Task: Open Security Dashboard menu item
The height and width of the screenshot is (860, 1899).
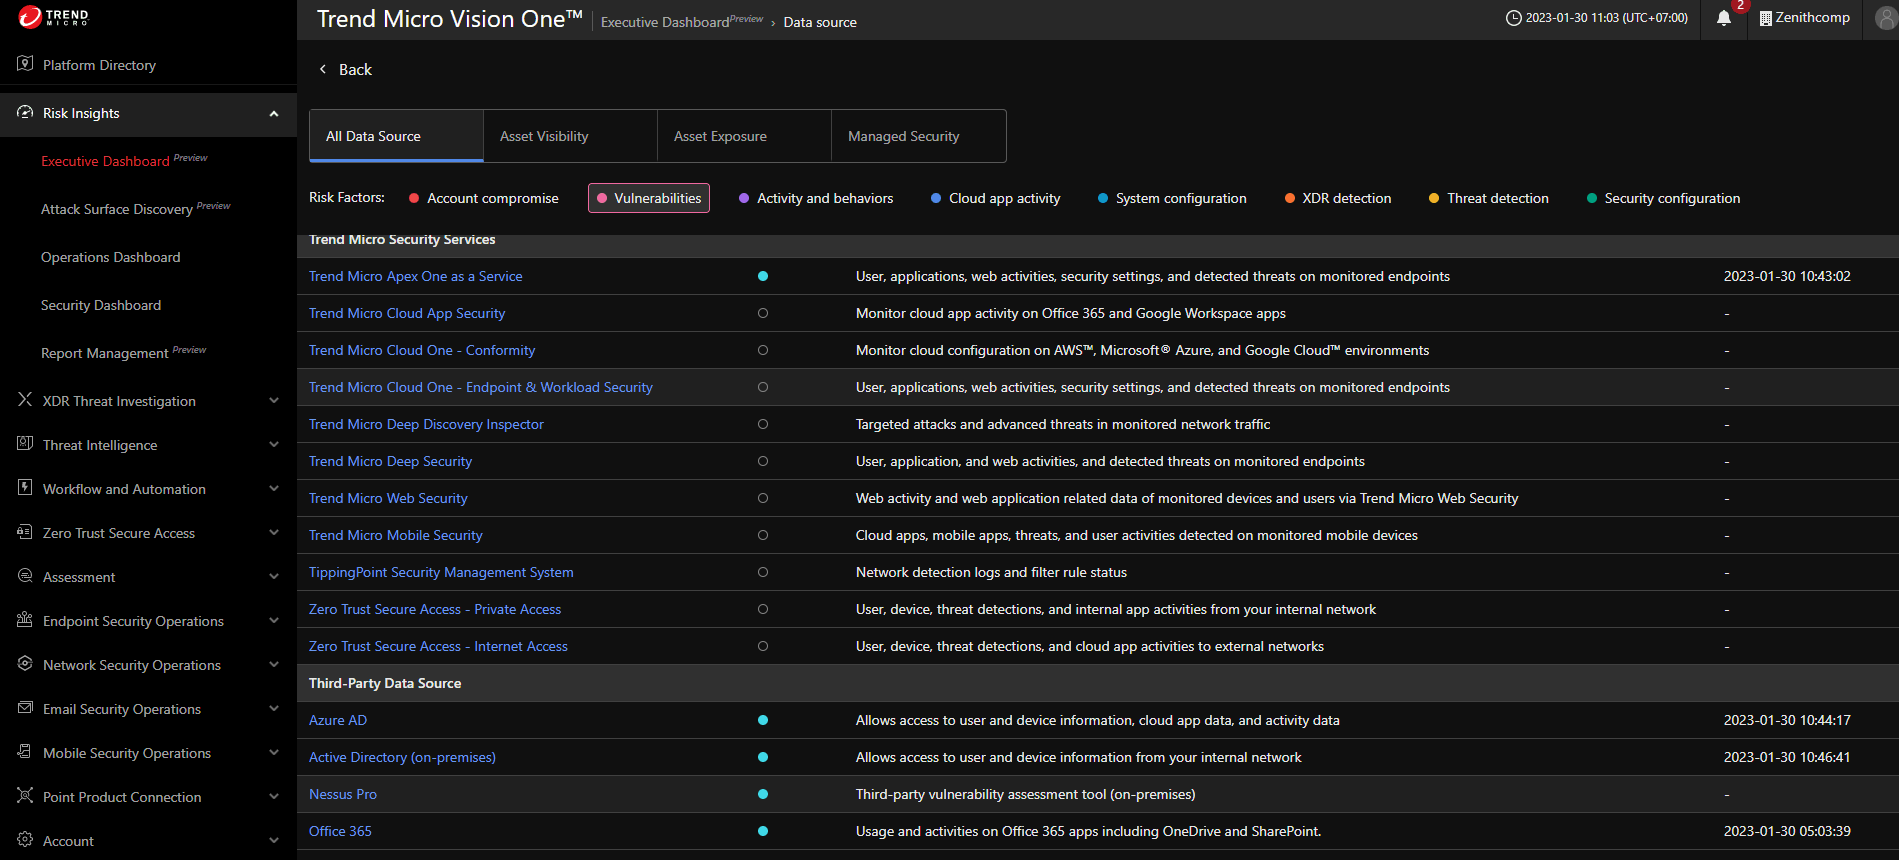Action: pyautogui.click(x=101, y=305)
